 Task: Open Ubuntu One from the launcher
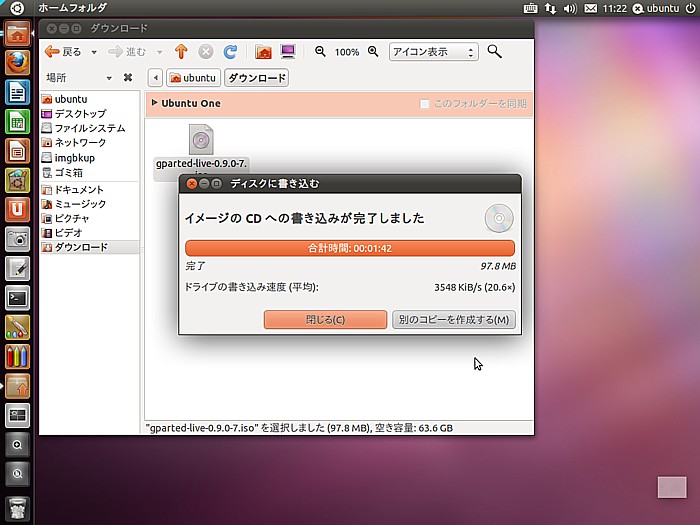(x=17, y=209)
